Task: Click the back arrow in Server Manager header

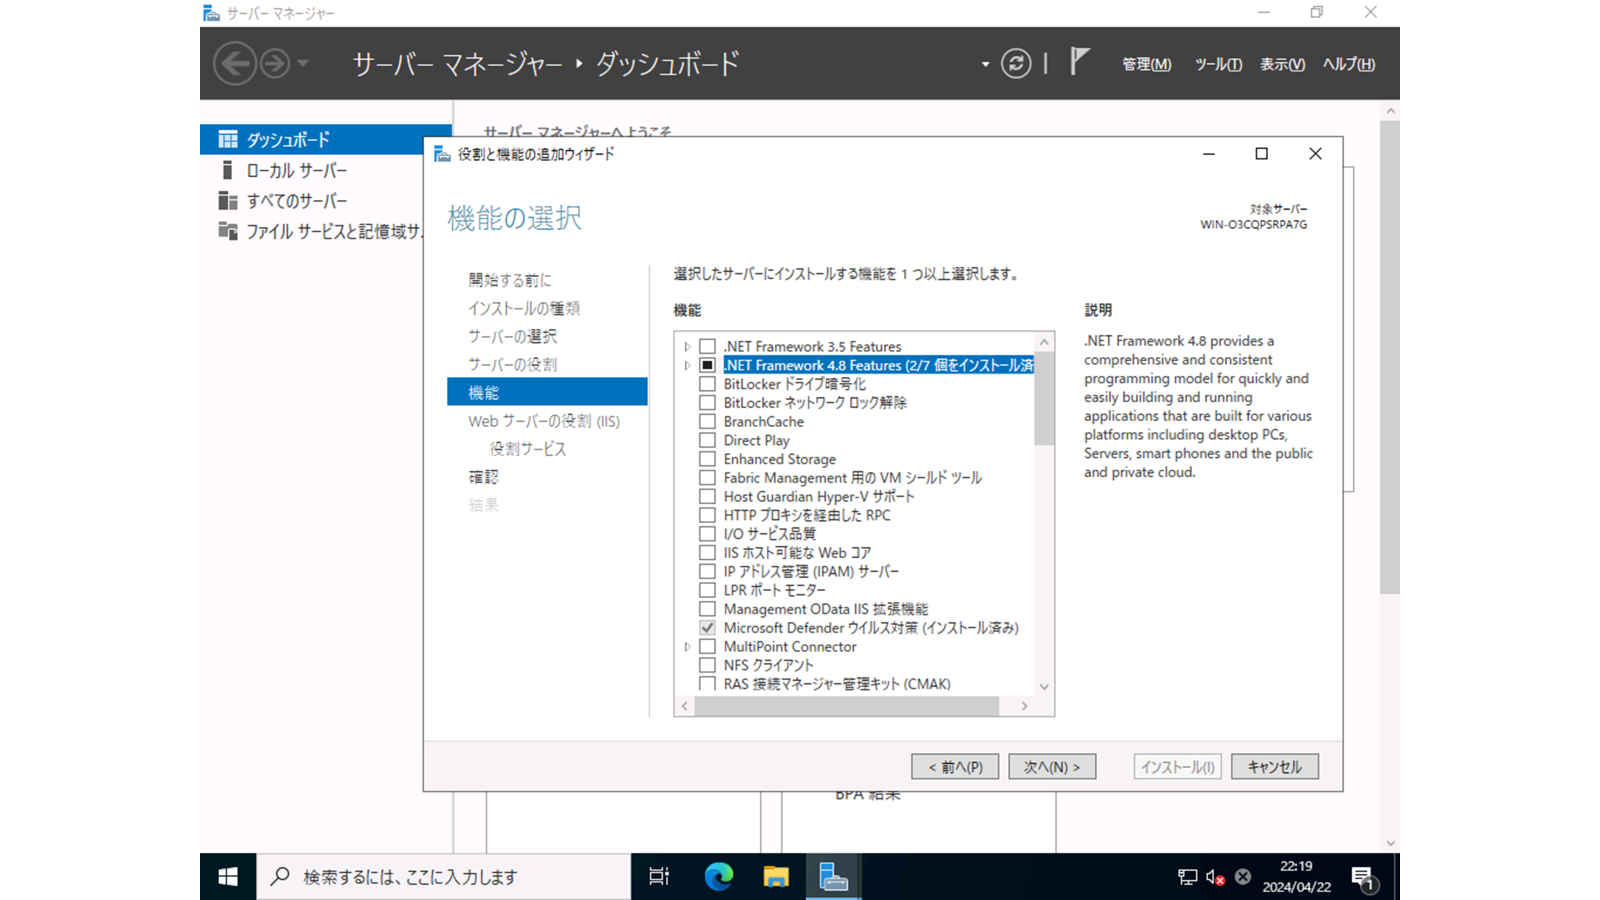Action: tap(235, 64)
